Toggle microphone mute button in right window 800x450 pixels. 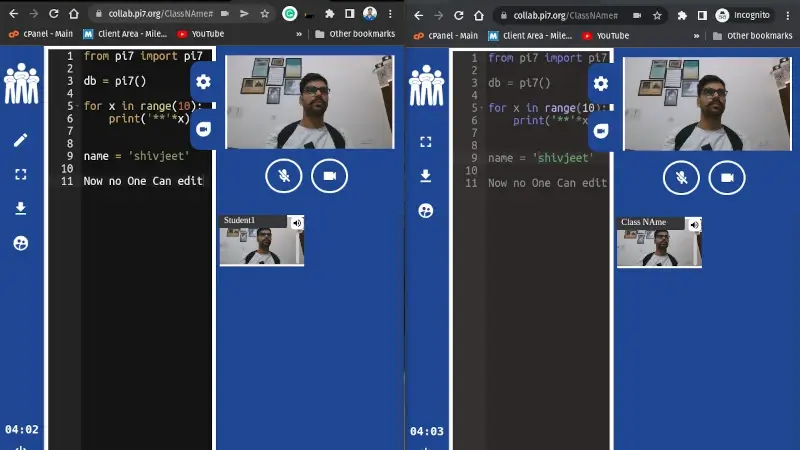[681, 178]
